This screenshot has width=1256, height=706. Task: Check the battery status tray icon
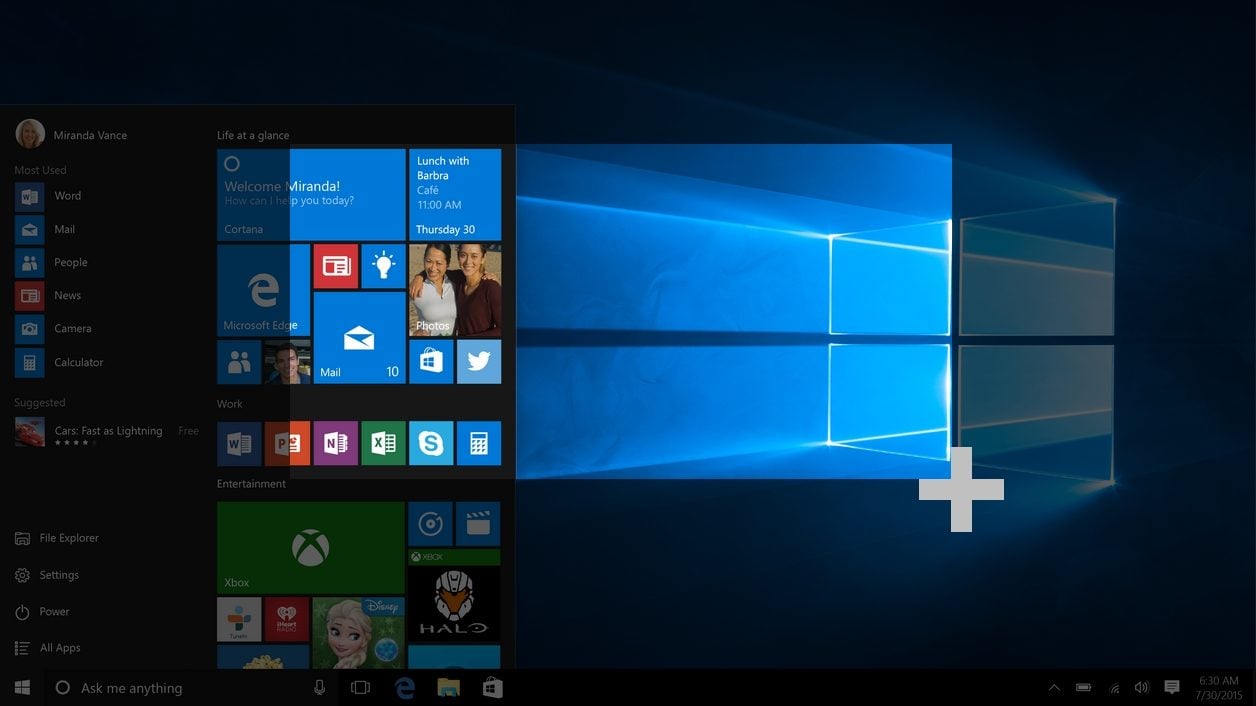coord(1083,688)
